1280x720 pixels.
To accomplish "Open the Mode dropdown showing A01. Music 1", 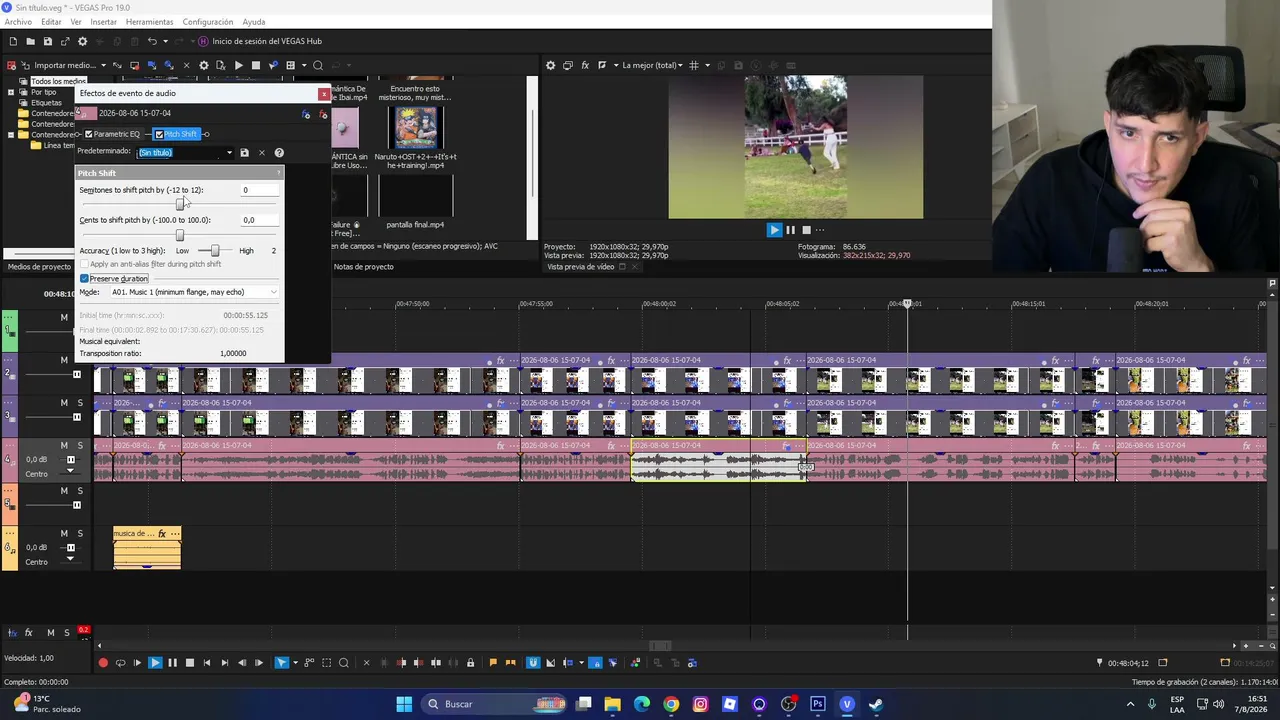I will (194, 292).
